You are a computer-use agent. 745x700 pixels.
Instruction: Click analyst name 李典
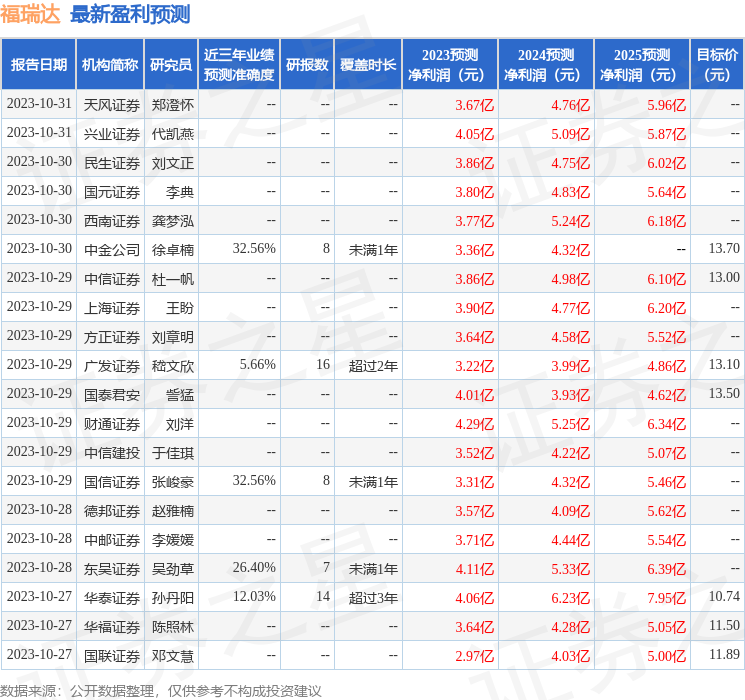coord(180,192)
